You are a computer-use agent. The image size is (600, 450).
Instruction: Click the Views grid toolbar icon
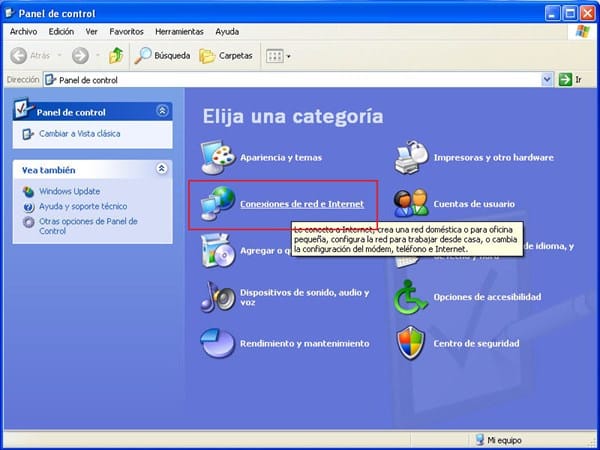pyautogui.click(x=274, y=56)
